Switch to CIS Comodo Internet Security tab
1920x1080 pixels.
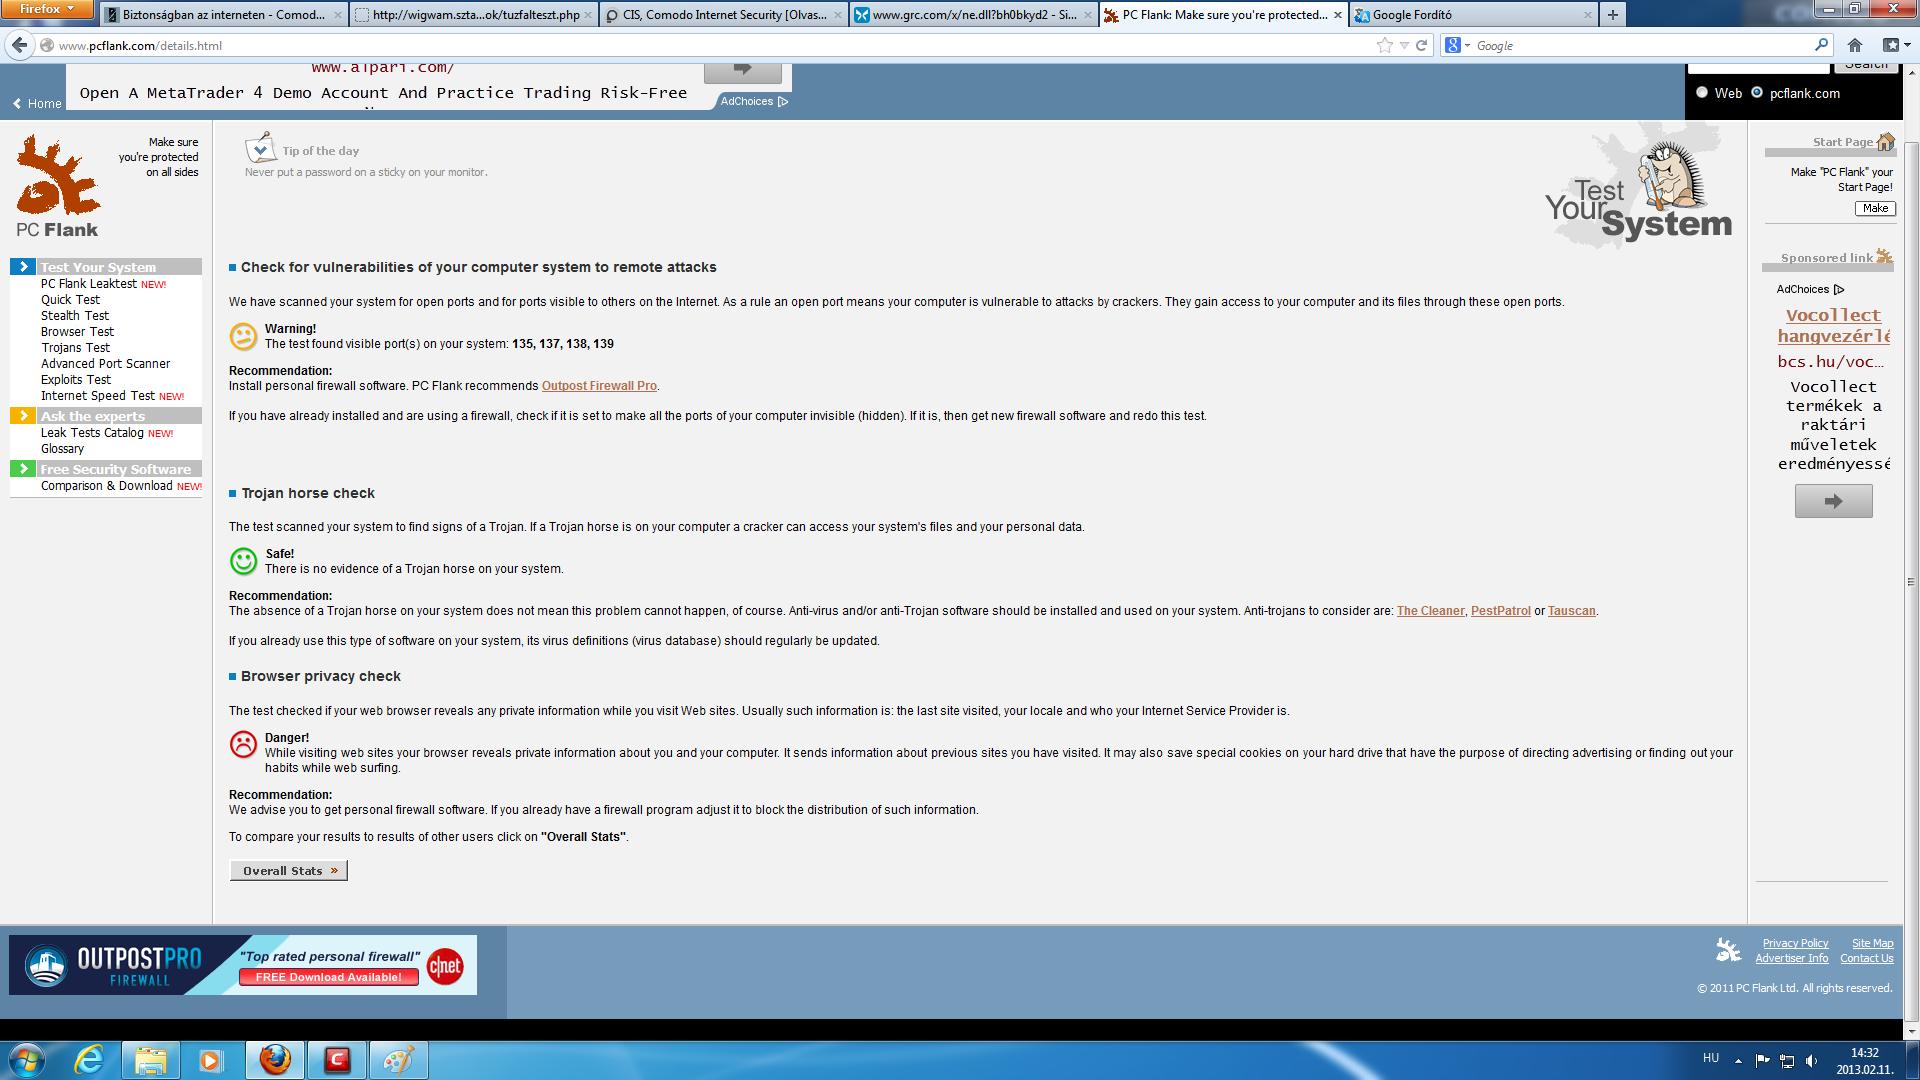(x=725, y=15)
